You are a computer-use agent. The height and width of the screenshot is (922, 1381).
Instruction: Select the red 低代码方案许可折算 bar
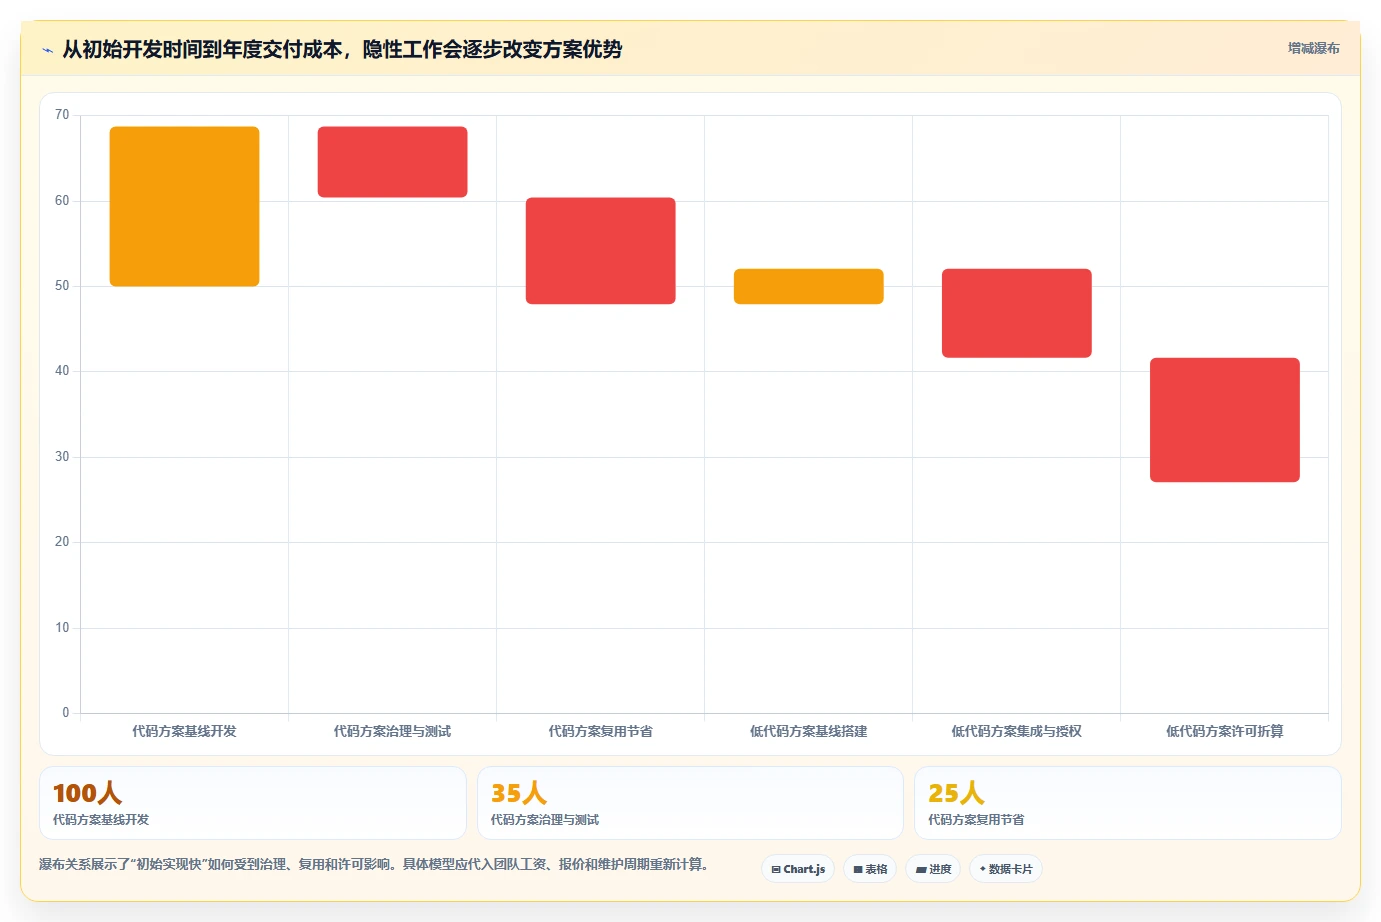[x=1225, y=420]
